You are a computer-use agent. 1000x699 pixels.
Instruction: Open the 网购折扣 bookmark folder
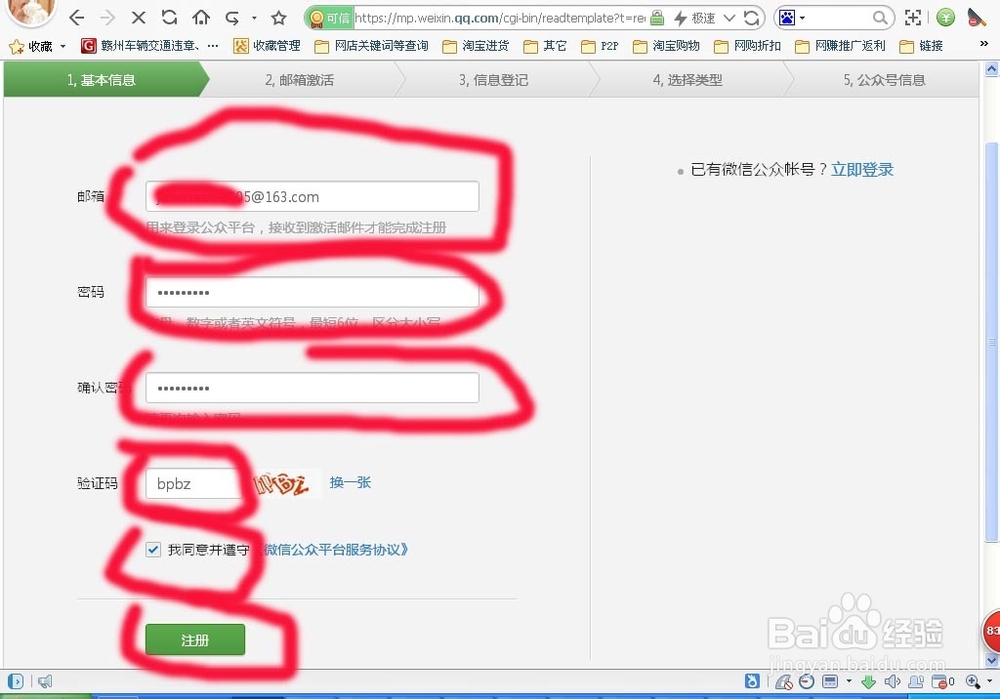747,46
